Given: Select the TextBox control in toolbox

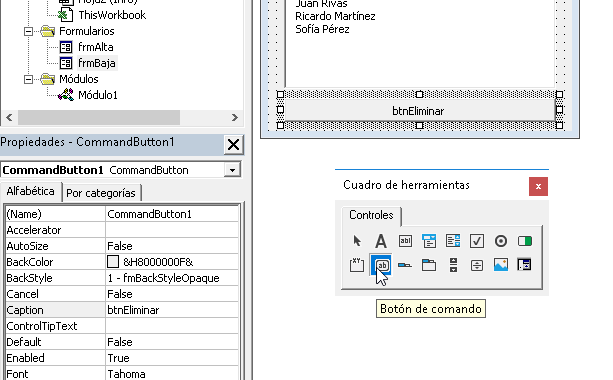Looking at the screenshot, I should (405, 241).
